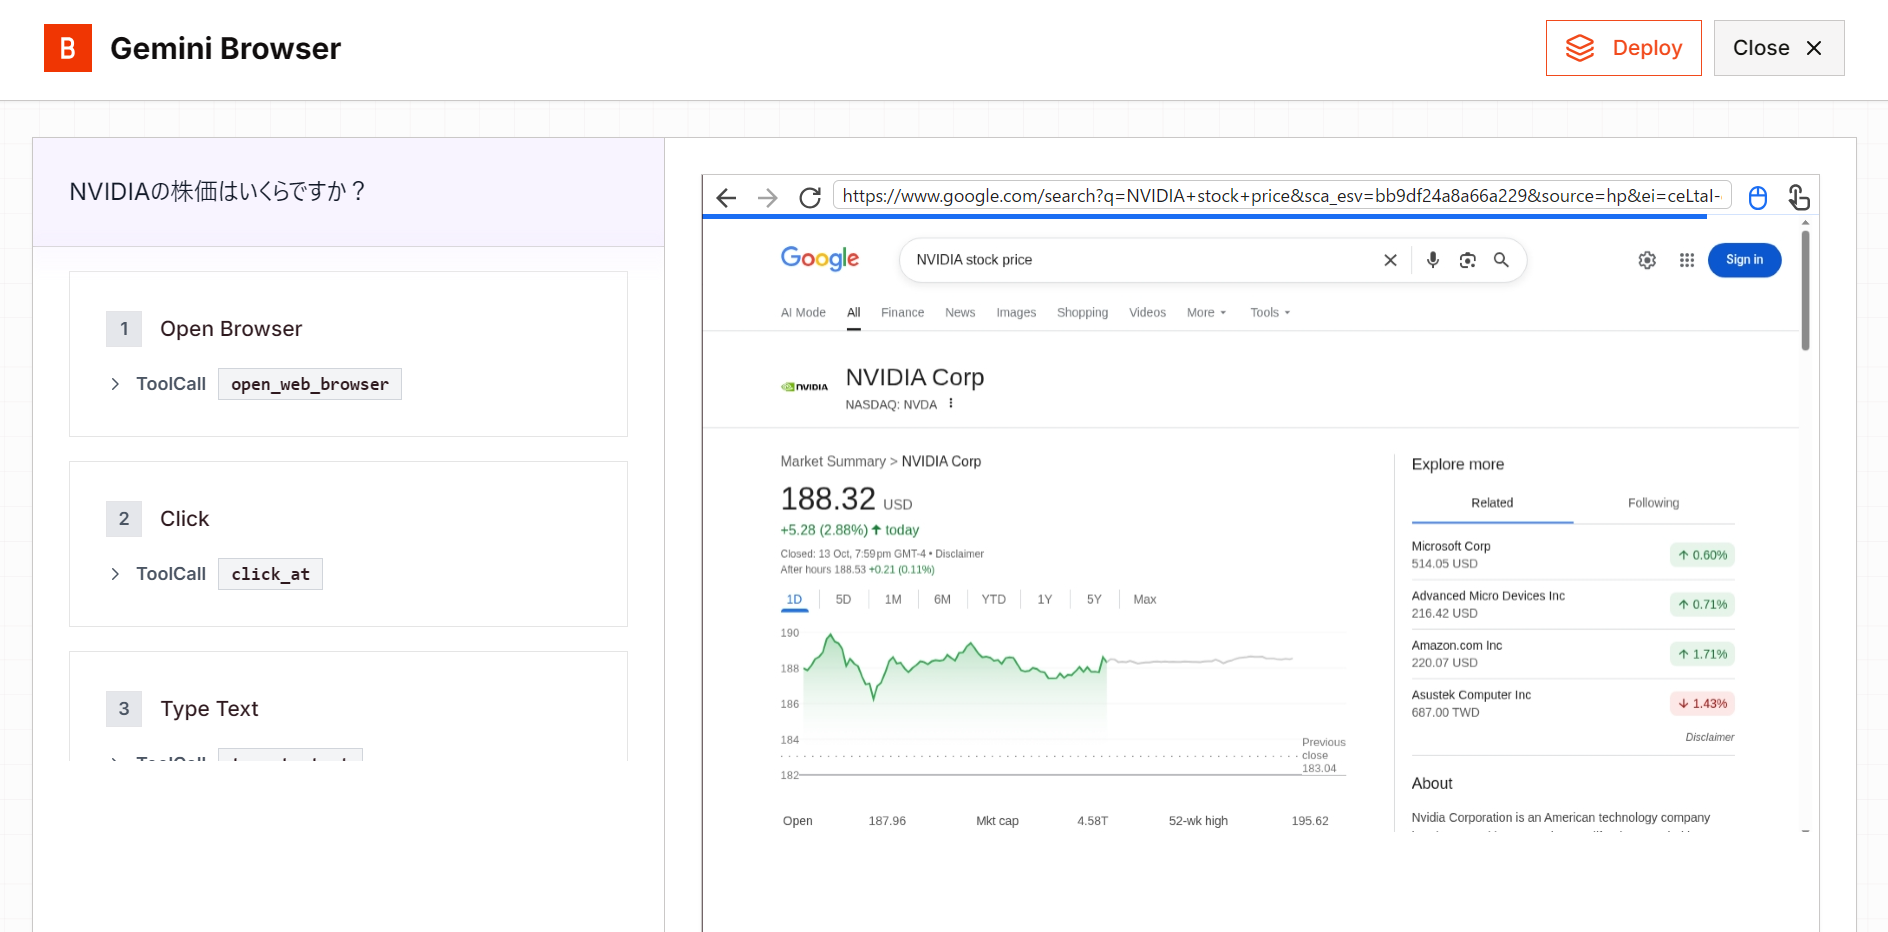Switch to the Finance search tab
Image resolution: width=1888 pixels, height=932 pixels.
click(902, 313)
